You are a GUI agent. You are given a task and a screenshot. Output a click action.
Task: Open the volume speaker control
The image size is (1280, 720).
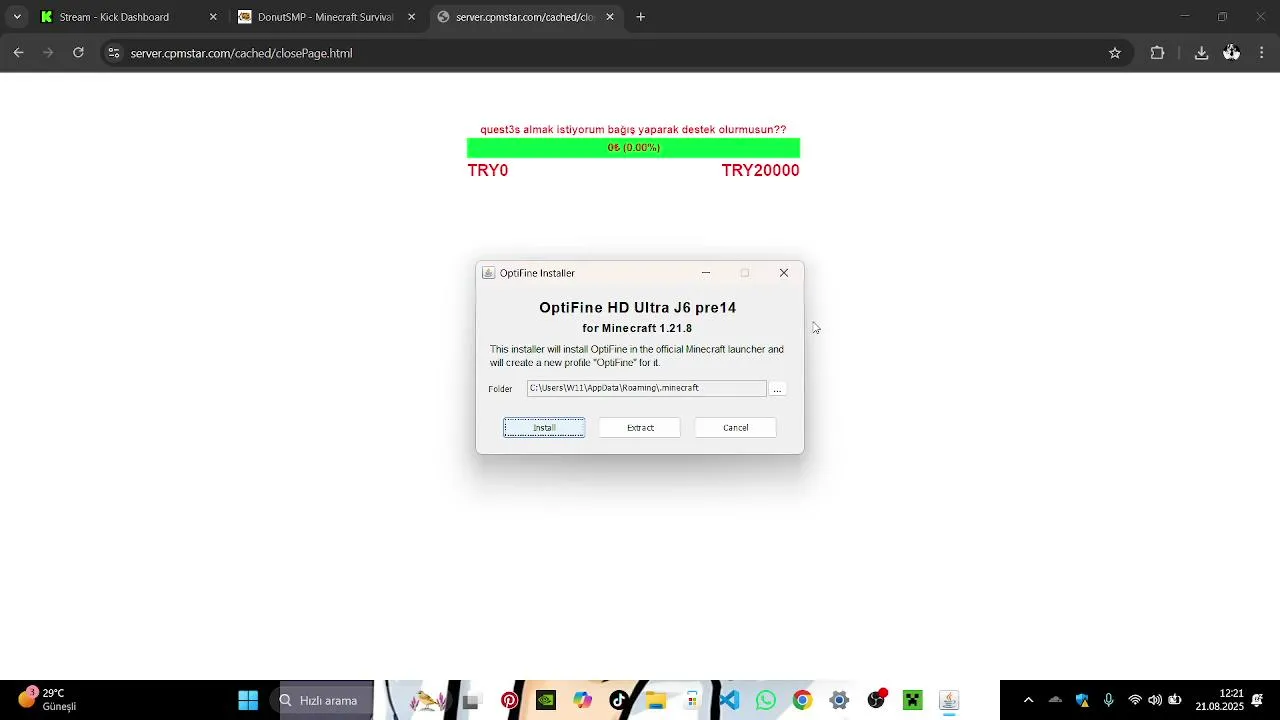1155,700
